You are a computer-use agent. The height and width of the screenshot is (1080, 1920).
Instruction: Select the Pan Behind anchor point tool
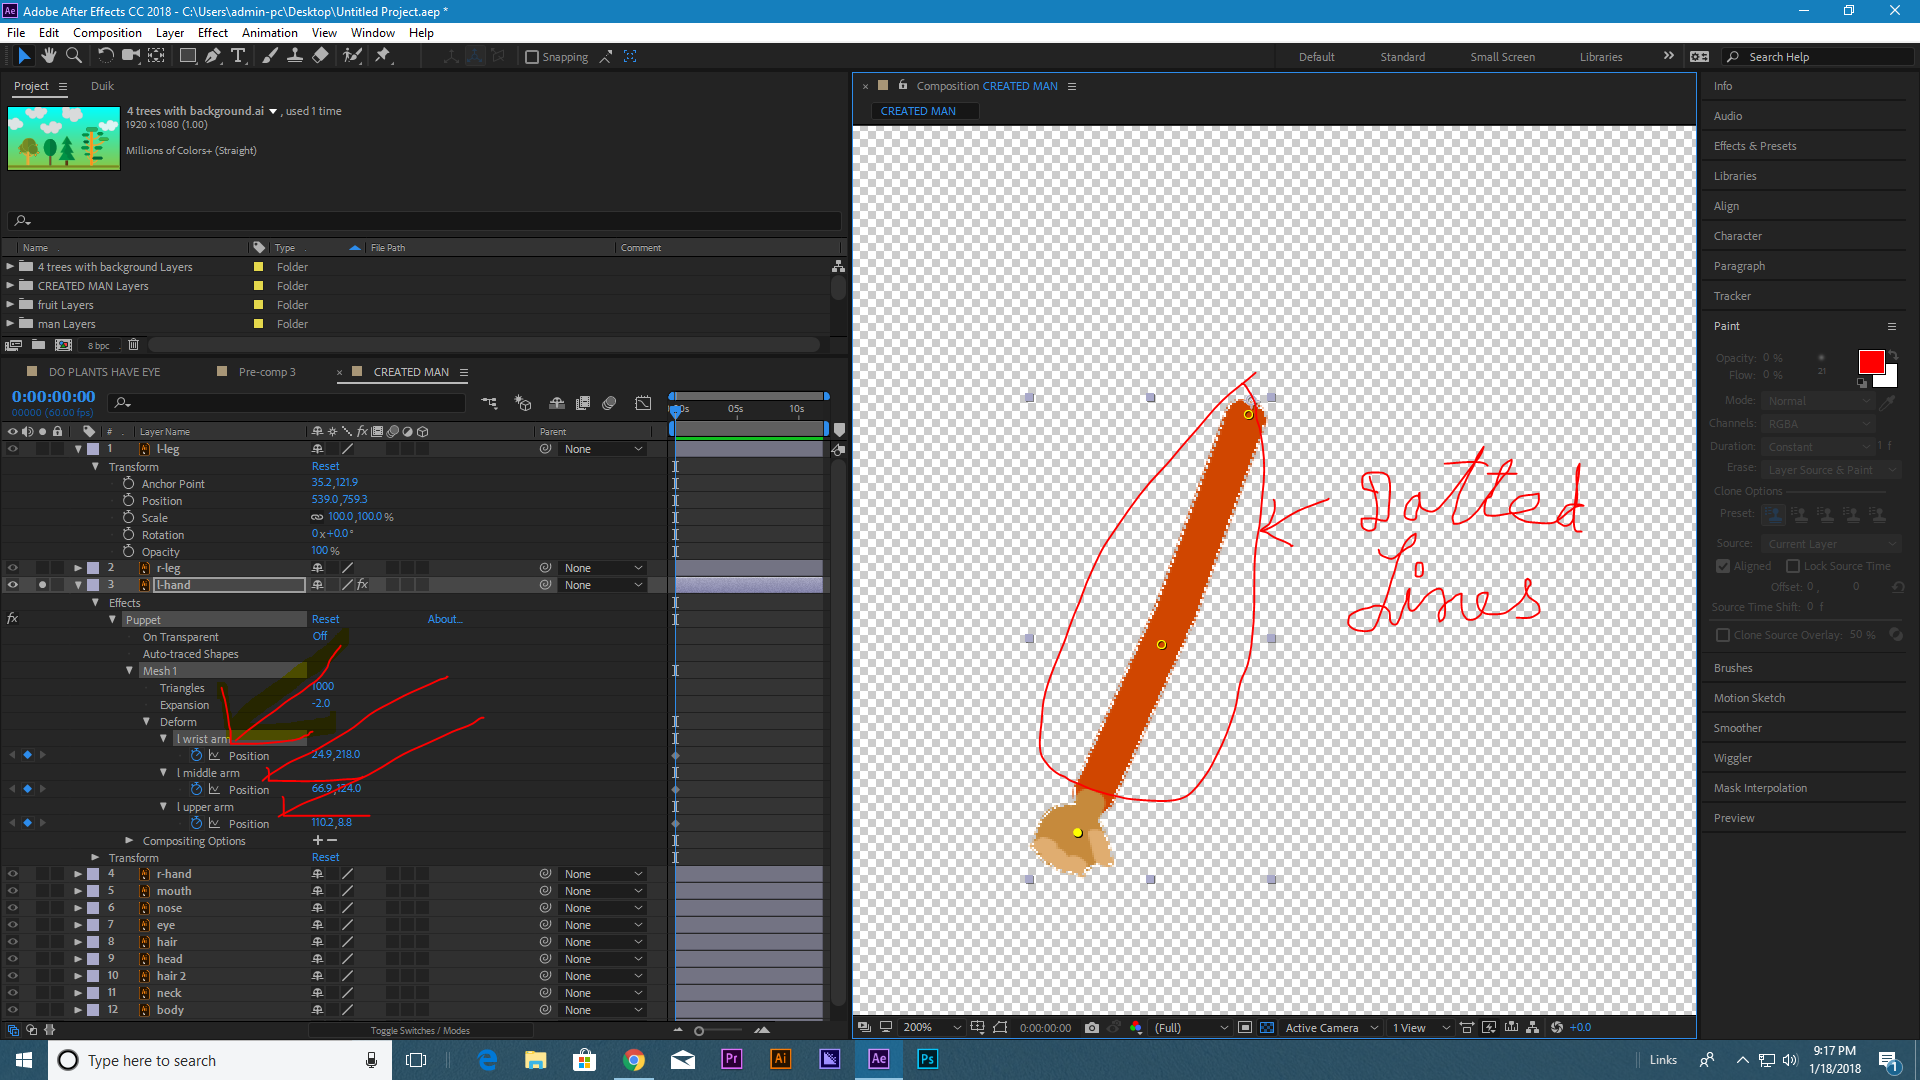[x=157, y=56]
